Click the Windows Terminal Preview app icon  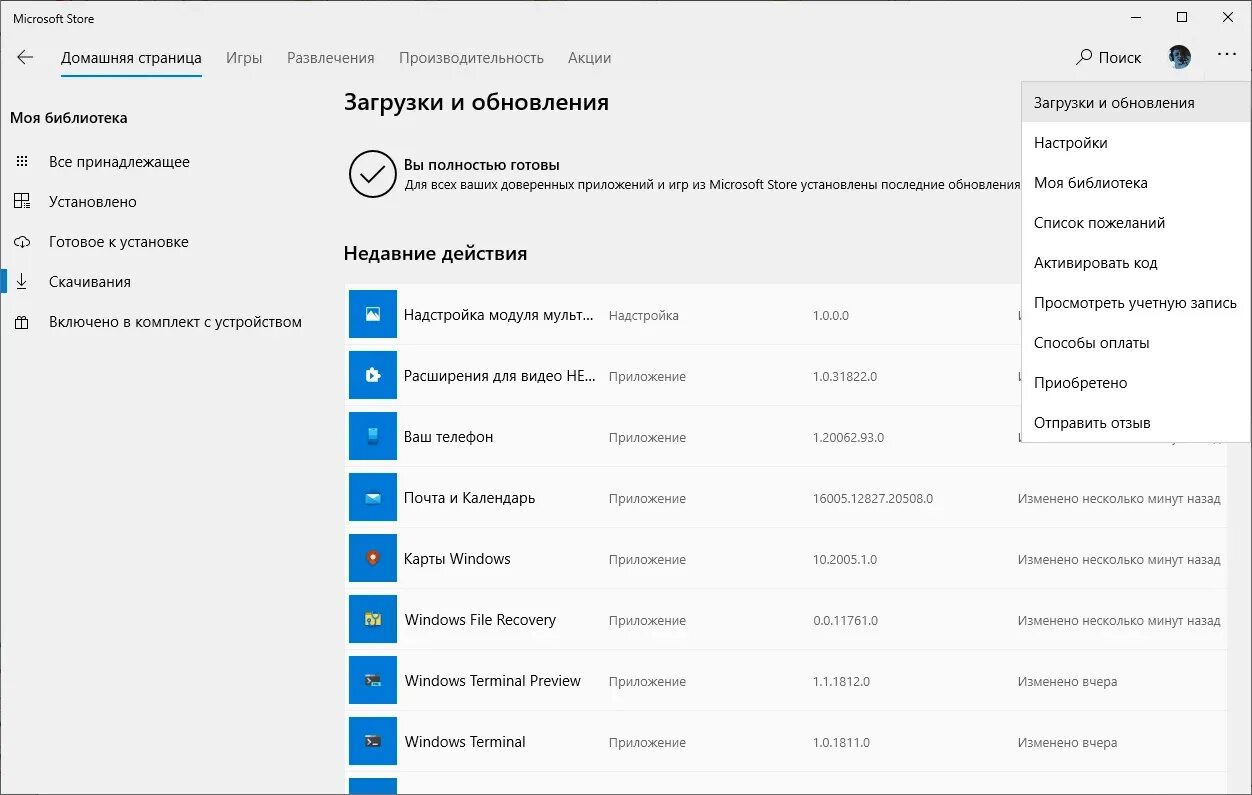[x=373, y=681]
